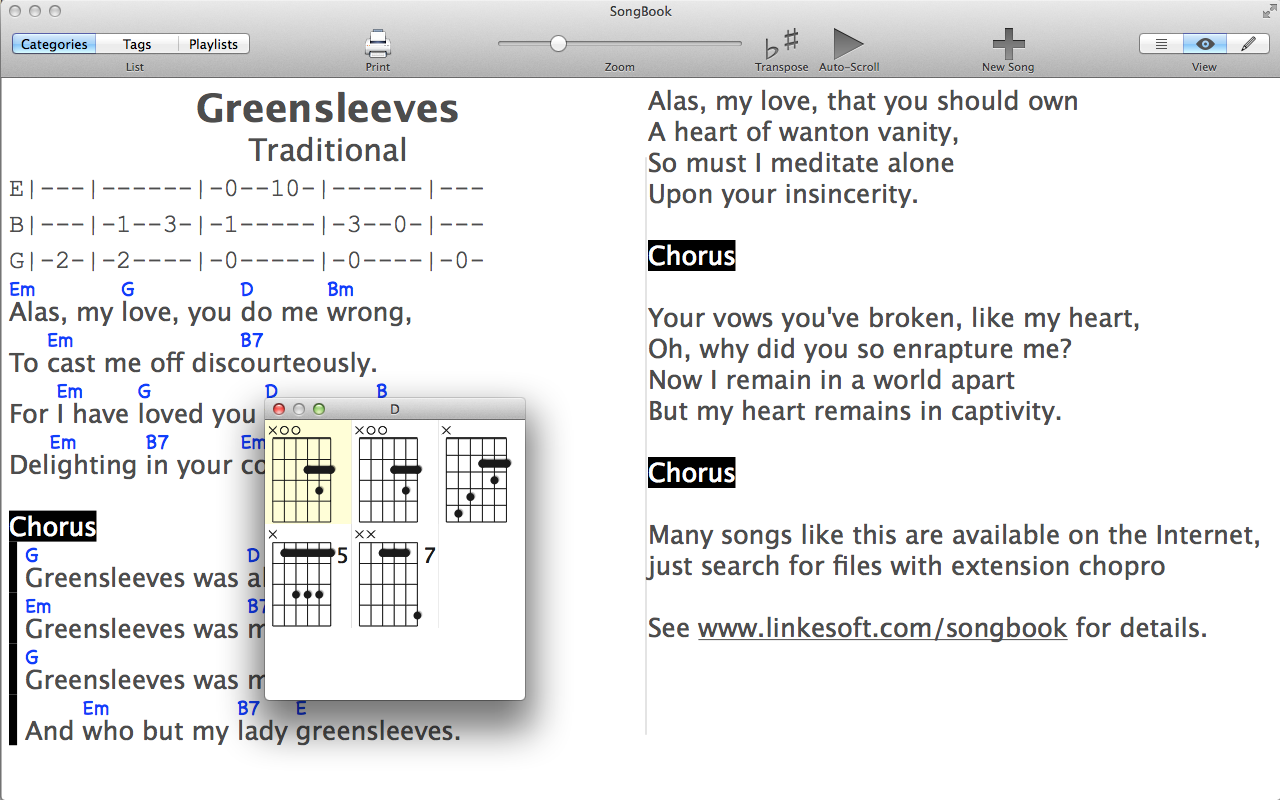Create a New Song with plus icon
1280x800 pixels.
click(x=1008, y=44)
